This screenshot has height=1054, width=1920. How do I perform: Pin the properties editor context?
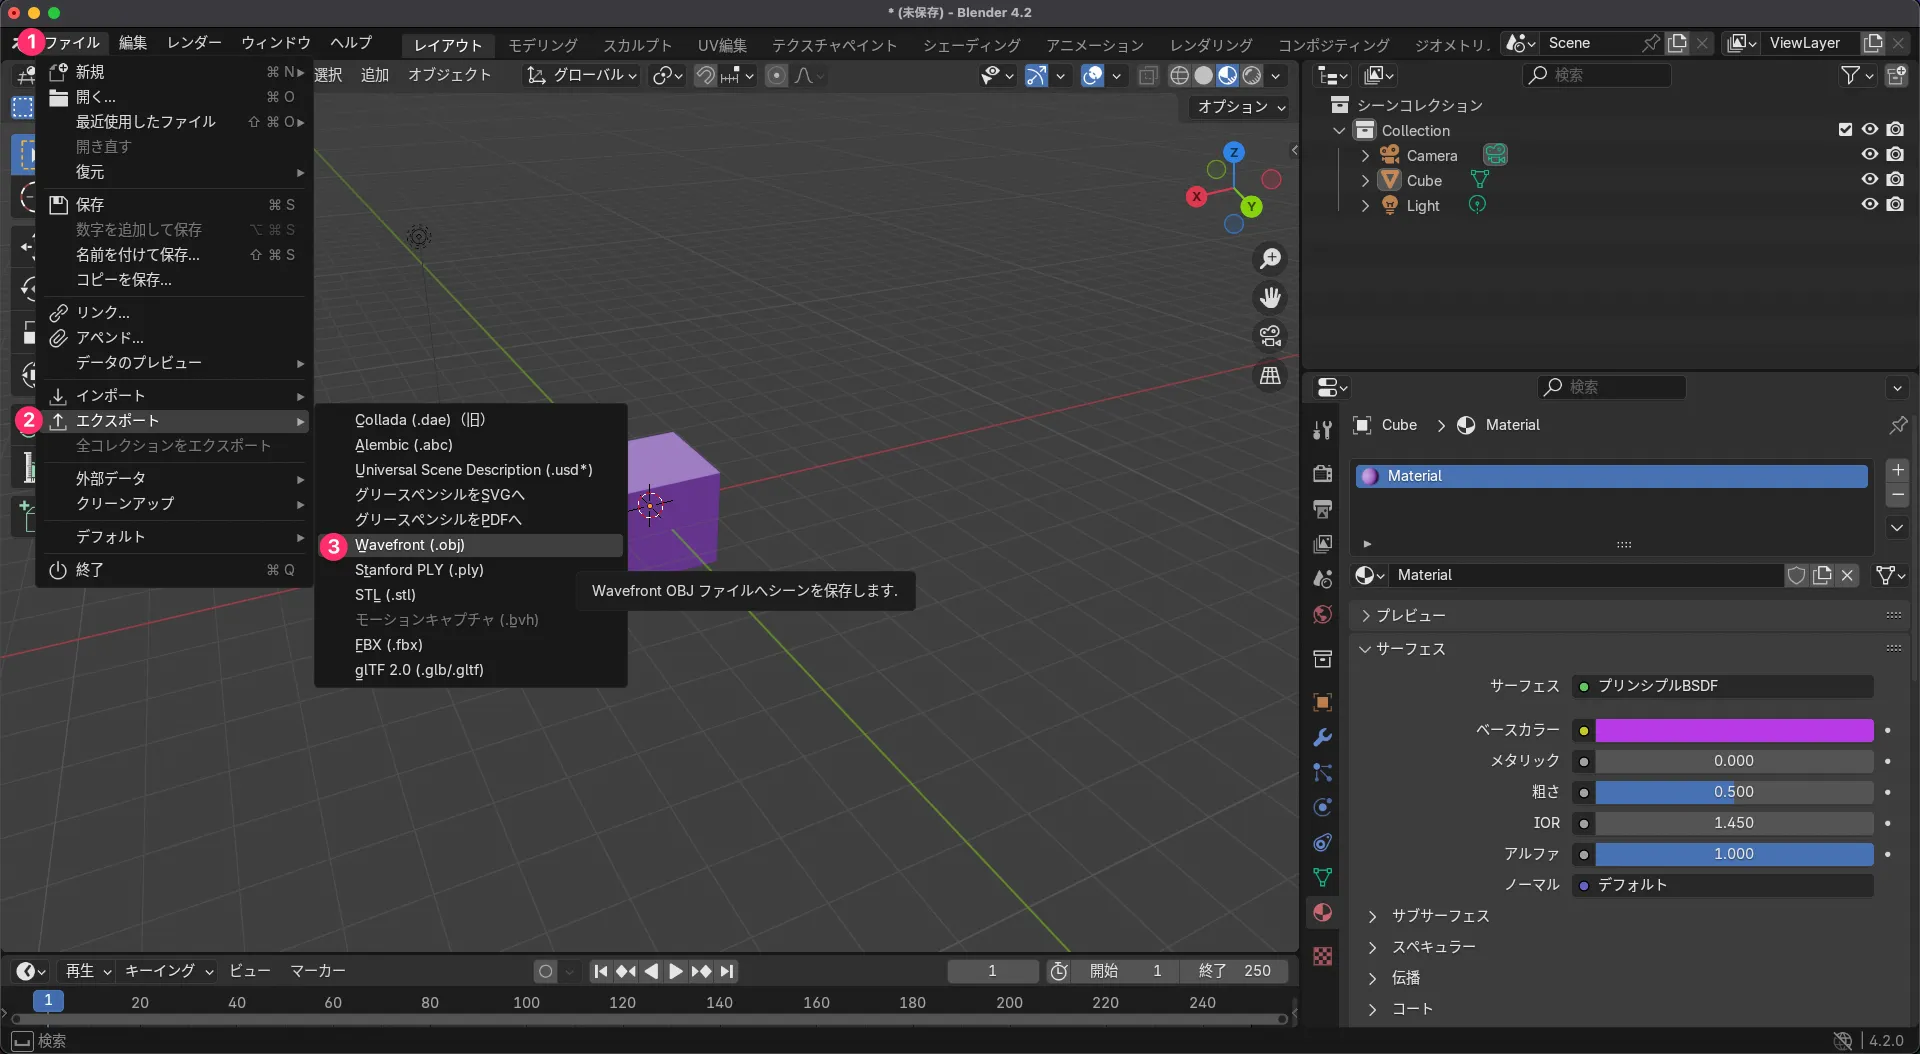point(1897,425)
